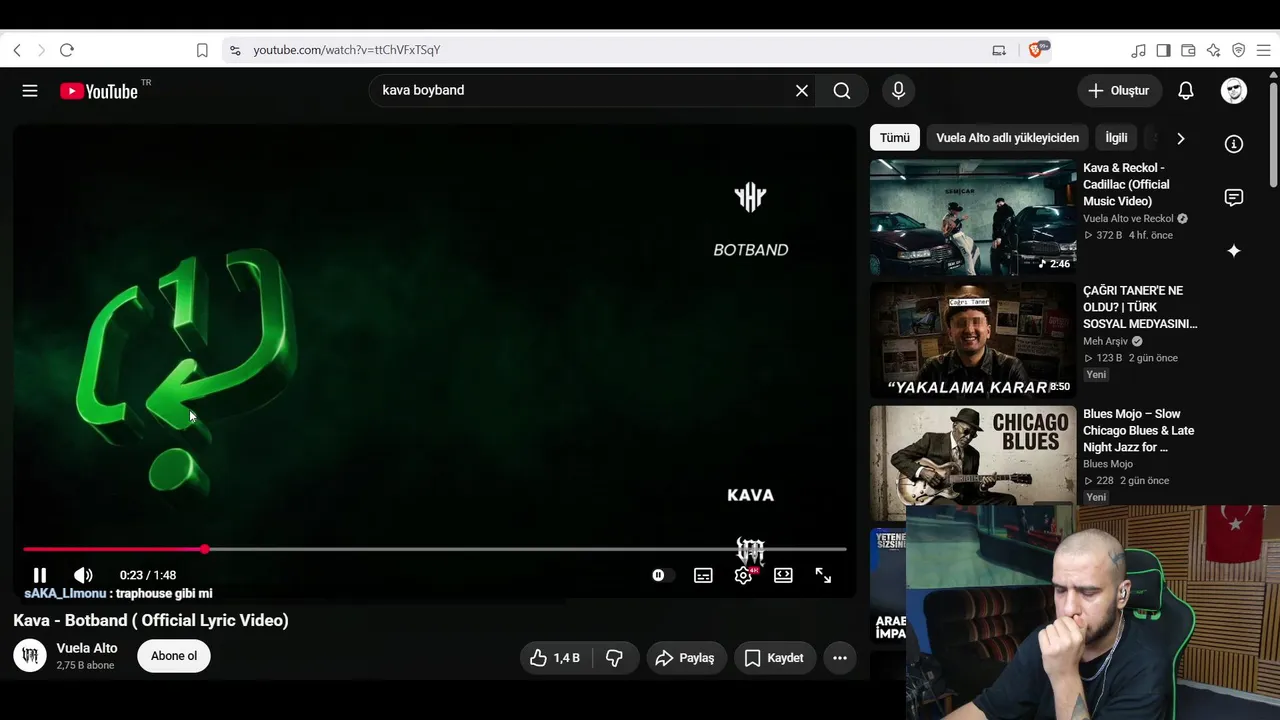1280x720 pixels.
Task: Go back in browser history
Action: point(17,50)
